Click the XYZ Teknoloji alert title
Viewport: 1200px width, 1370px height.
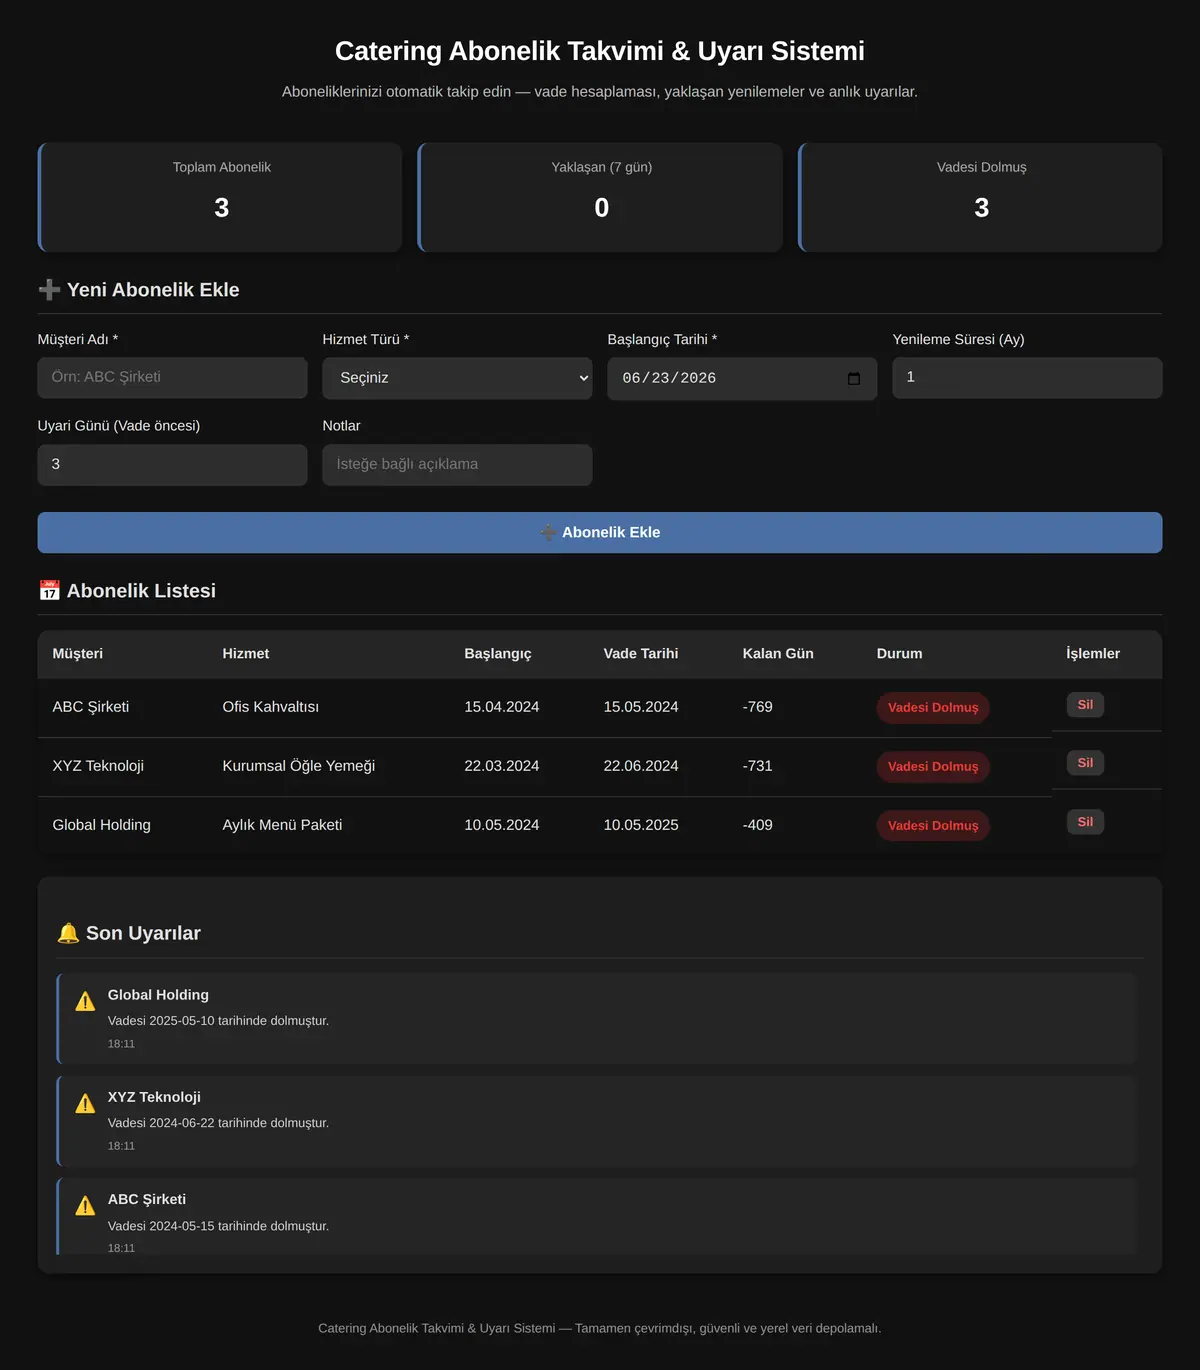(x=154, y=1097)
